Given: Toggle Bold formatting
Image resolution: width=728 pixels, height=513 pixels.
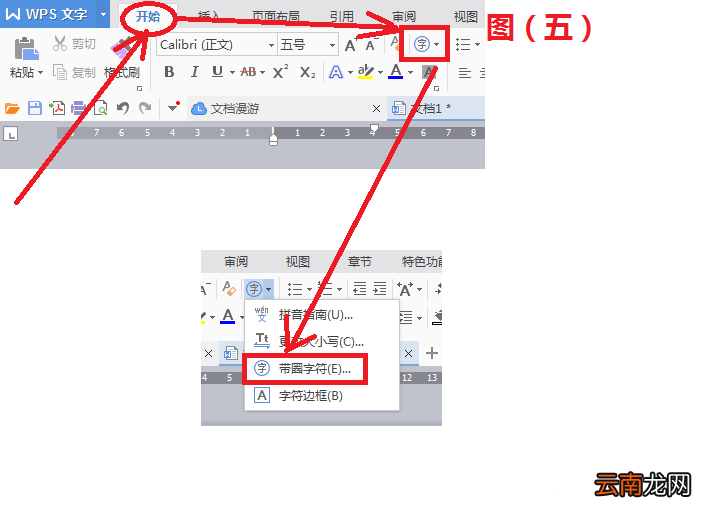Looking at the screenshot, I should (x=169, y=72).
